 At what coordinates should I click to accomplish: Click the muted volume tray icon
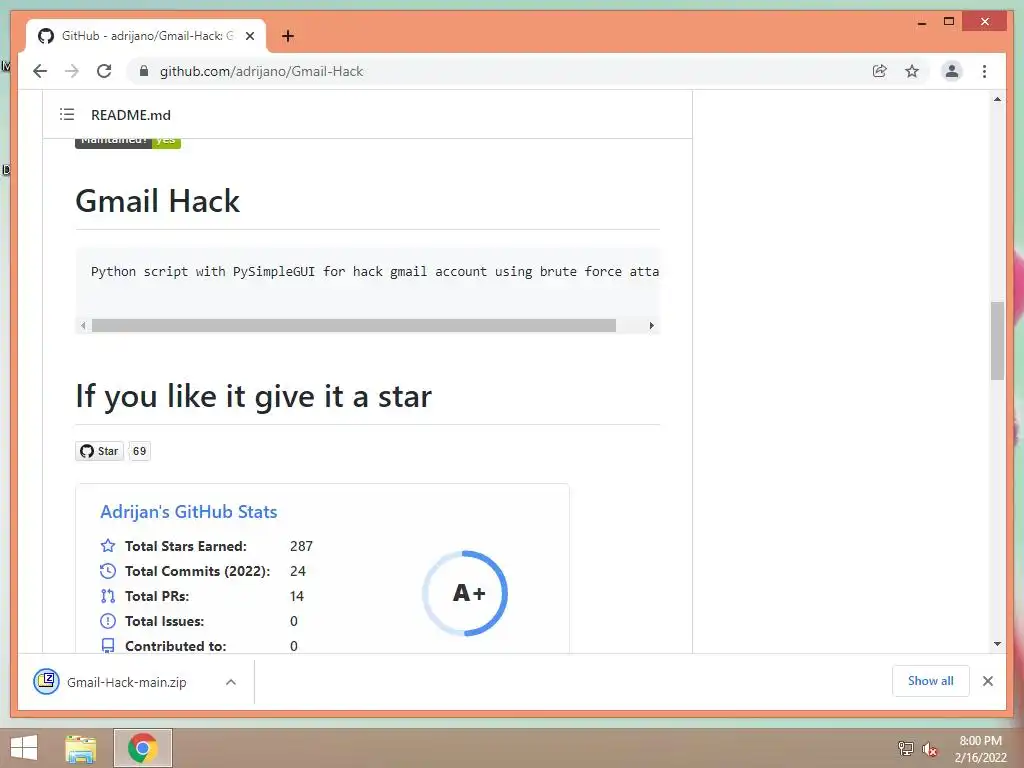point(930,748)
